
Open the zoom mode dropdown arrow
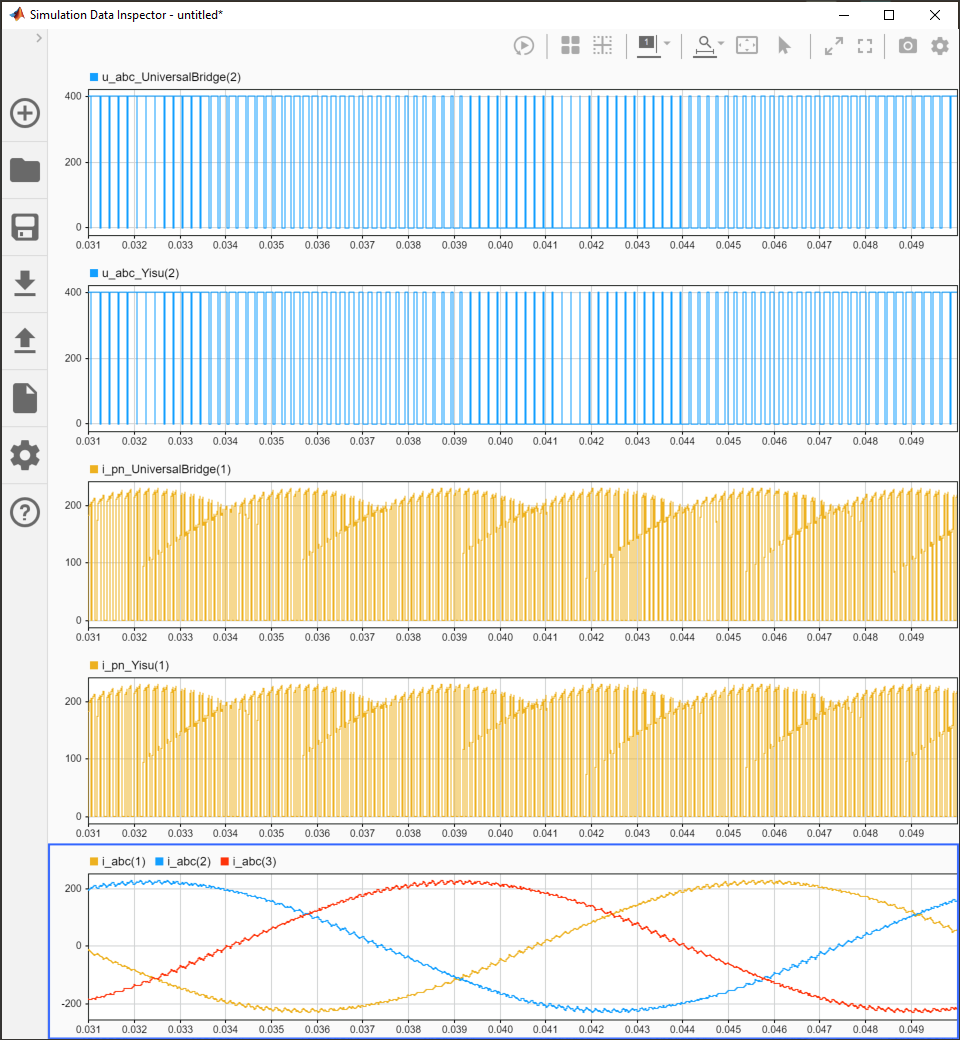[x=721, y=44]
